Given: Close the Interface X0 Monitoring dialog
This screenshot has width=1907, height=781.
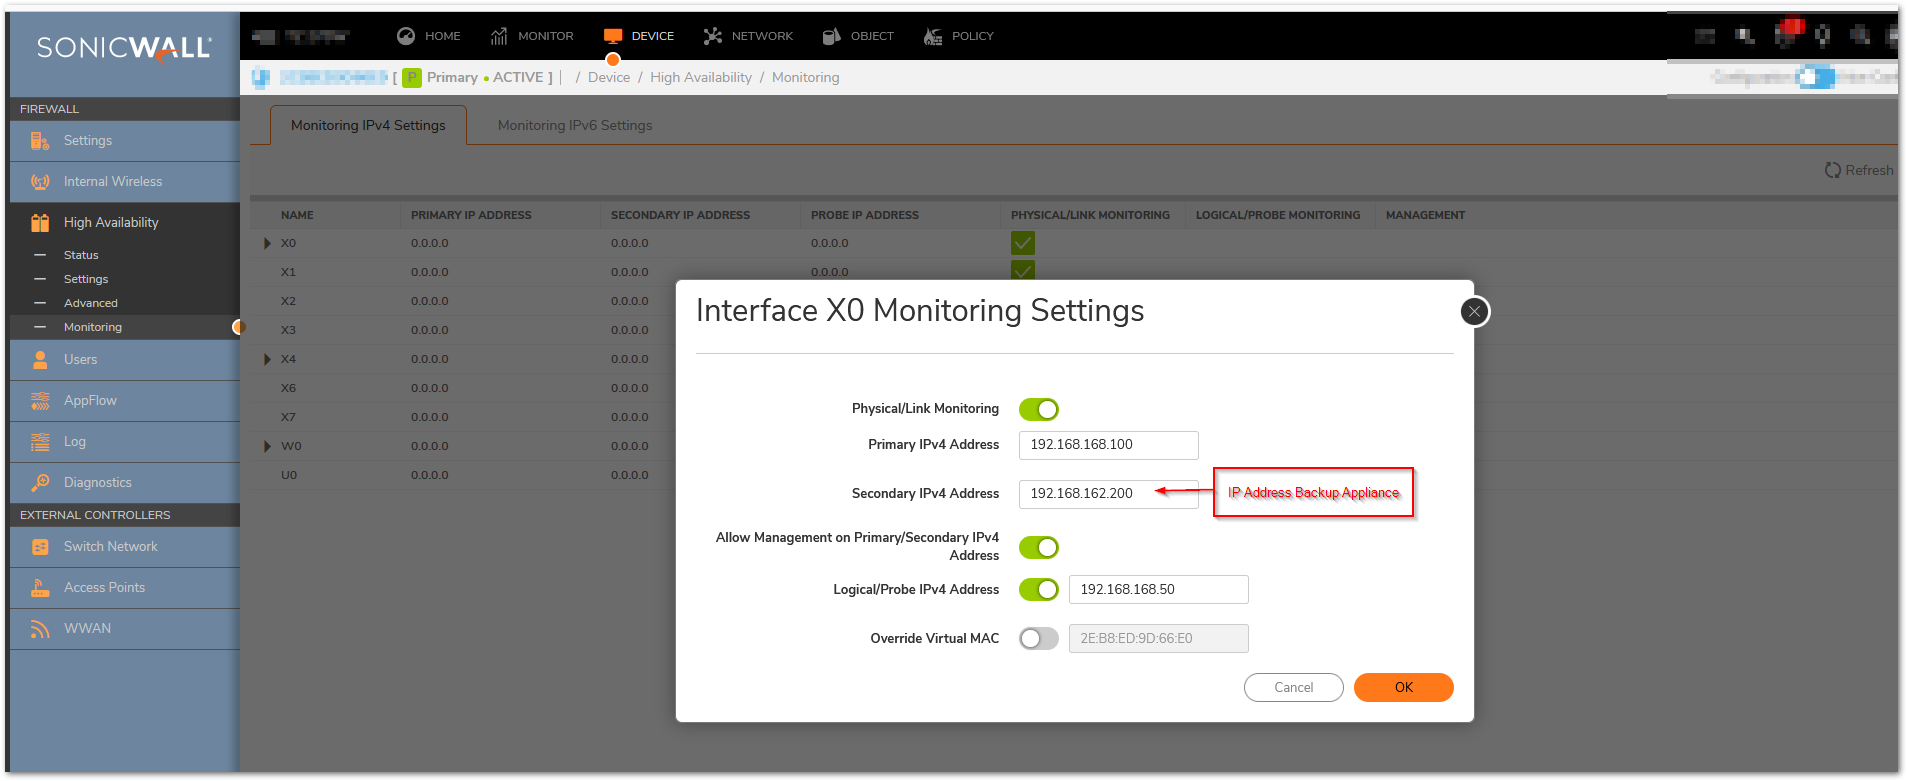Looking at the screenshot, I should click(1474, 312).
